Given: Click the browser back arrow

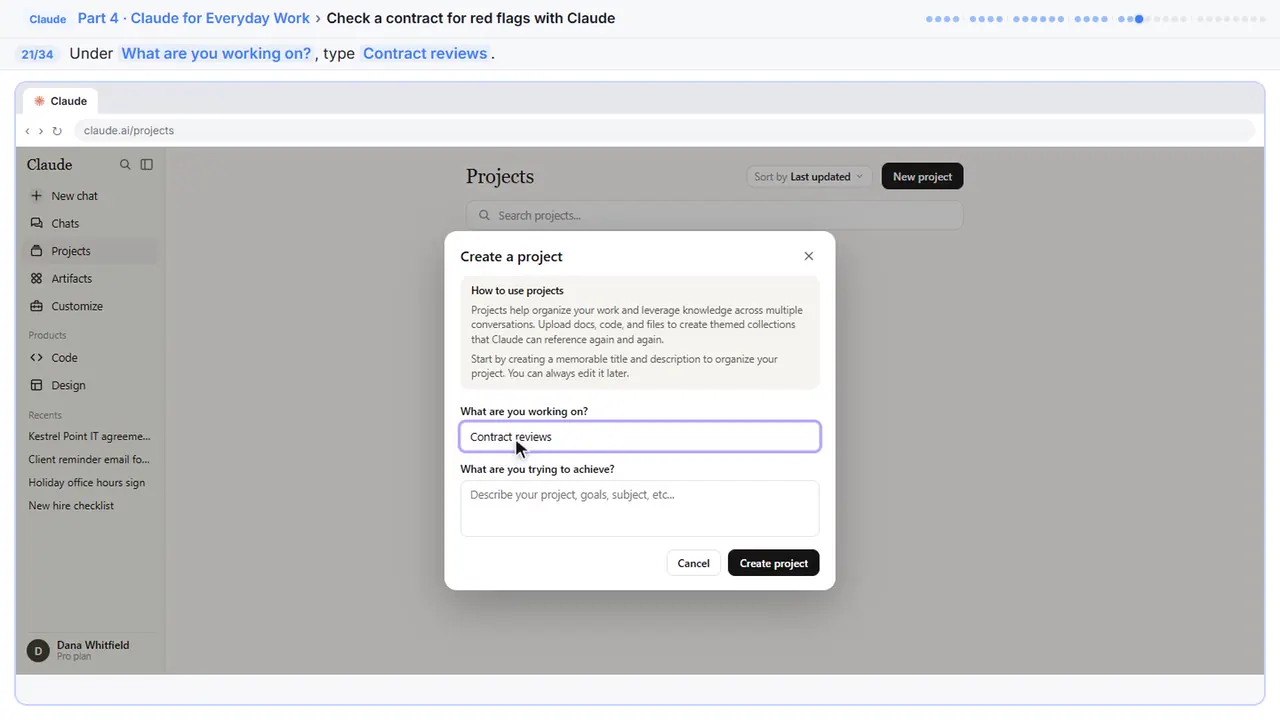Looking at the screenshot, I should click(x=27, y=131).
